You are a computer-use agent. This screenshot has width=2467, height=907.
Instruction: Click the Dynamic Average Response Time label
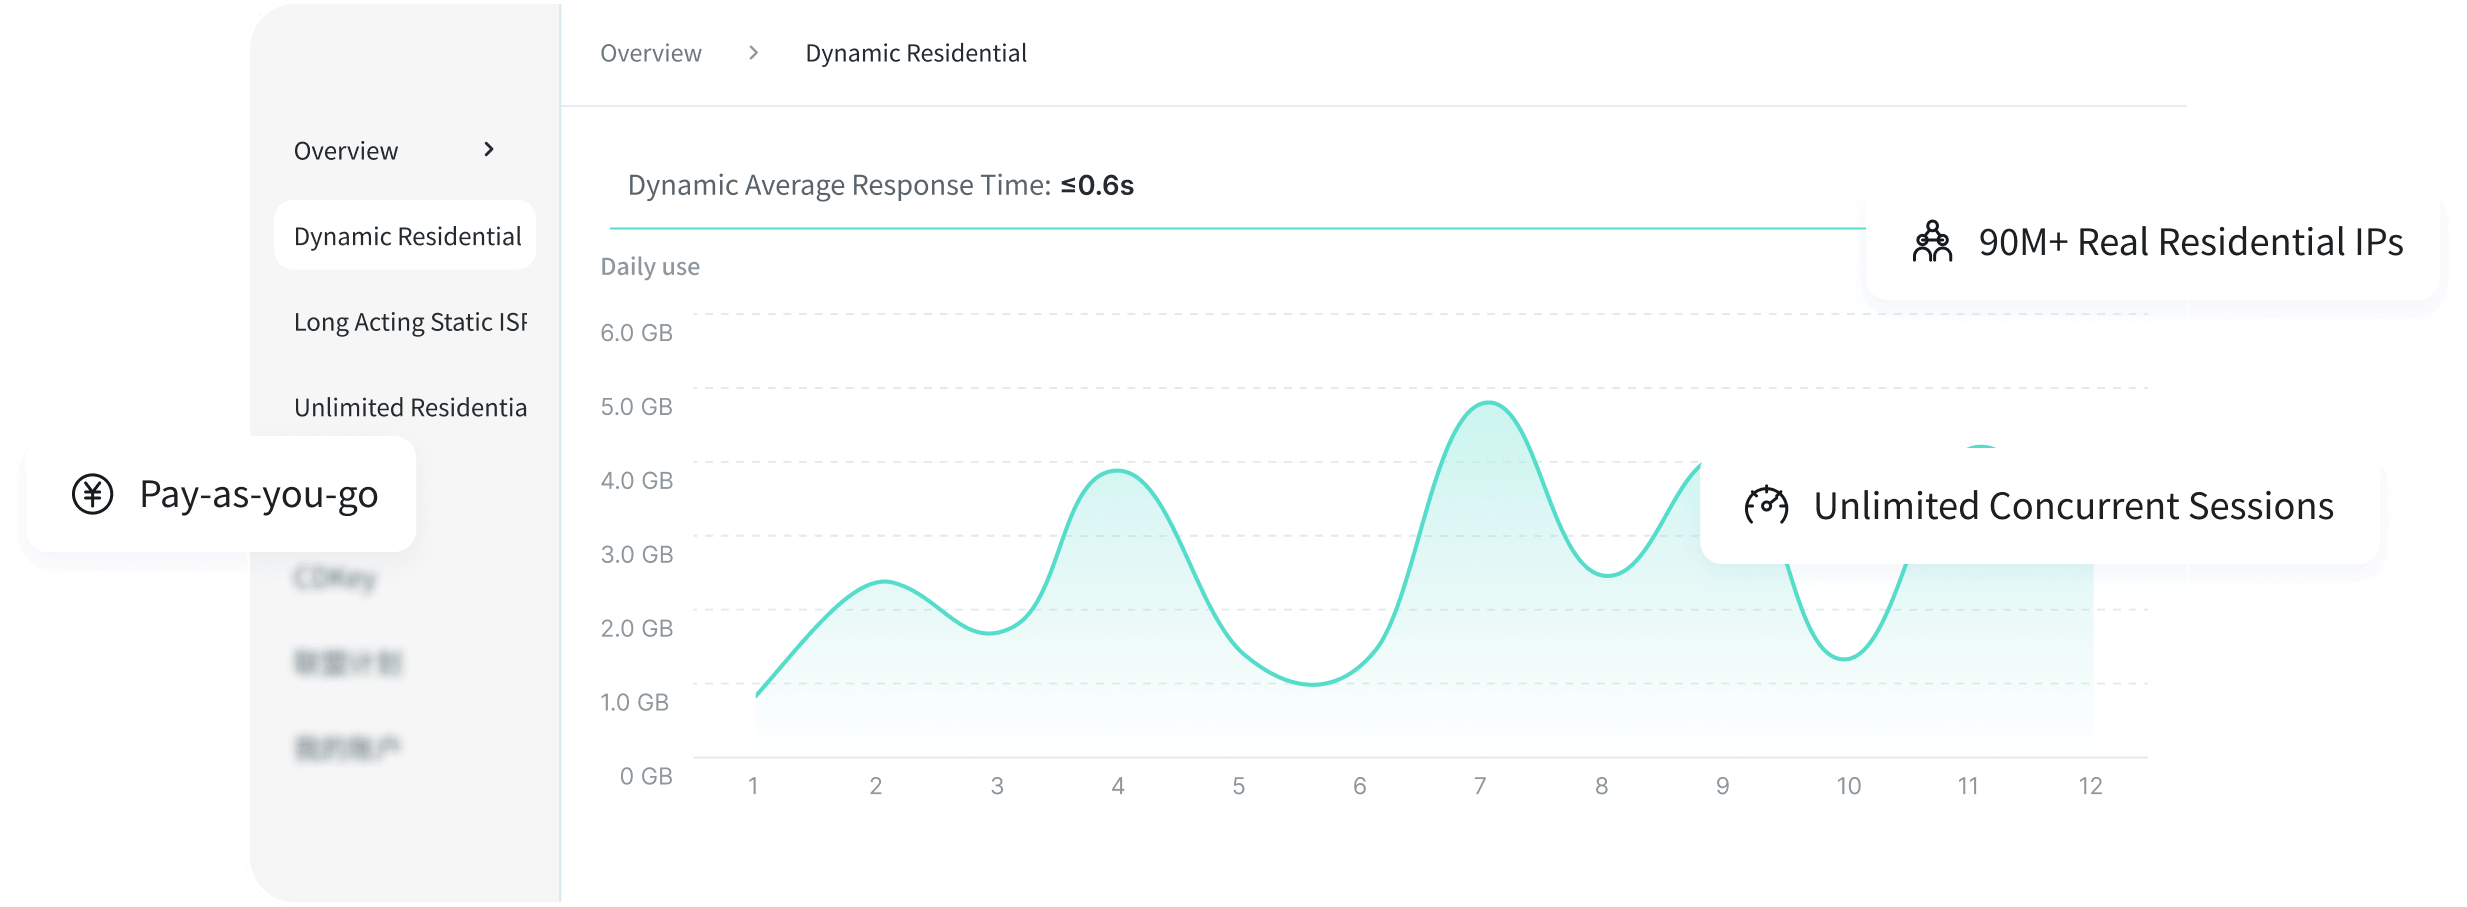(x=839, y=185)
